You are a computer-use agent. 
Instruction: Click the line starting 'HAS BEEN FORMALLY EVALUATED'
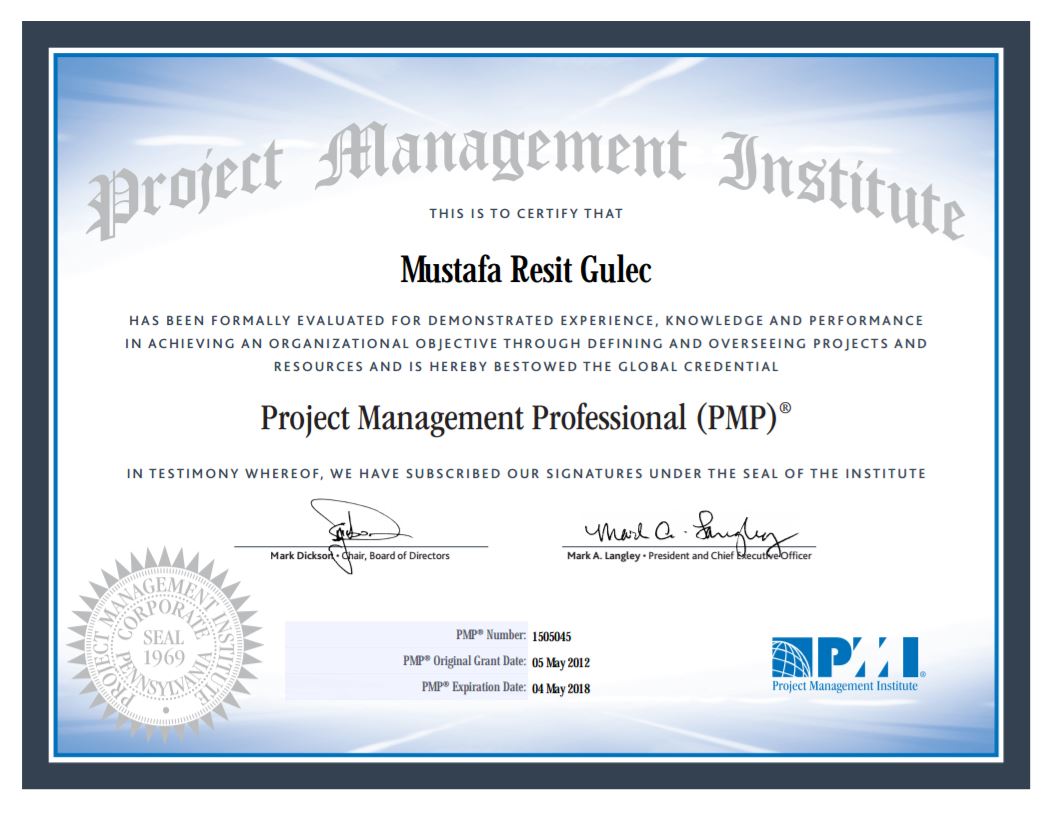(x=526, y=320)
